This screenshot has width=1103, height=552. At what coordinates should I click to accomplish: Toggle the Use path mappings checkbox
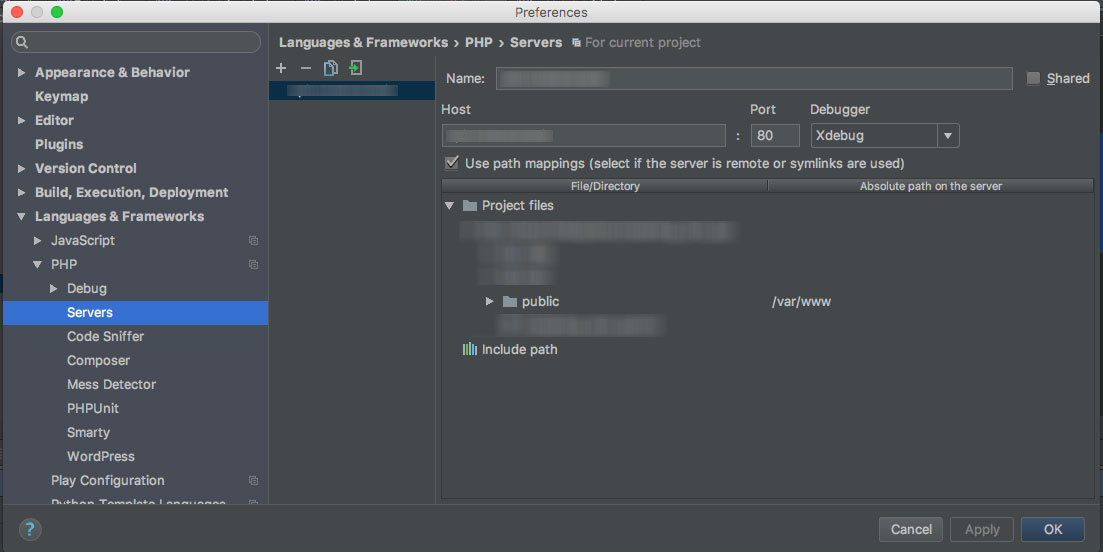point(452,163)
